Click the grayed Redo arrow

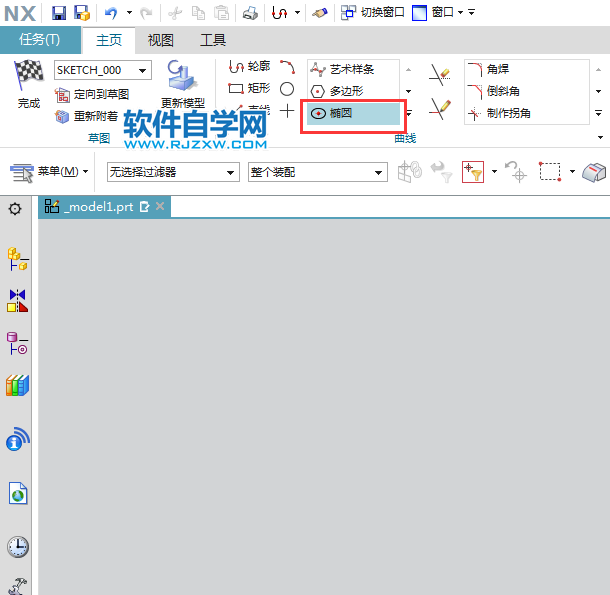(x=146, y=13)
